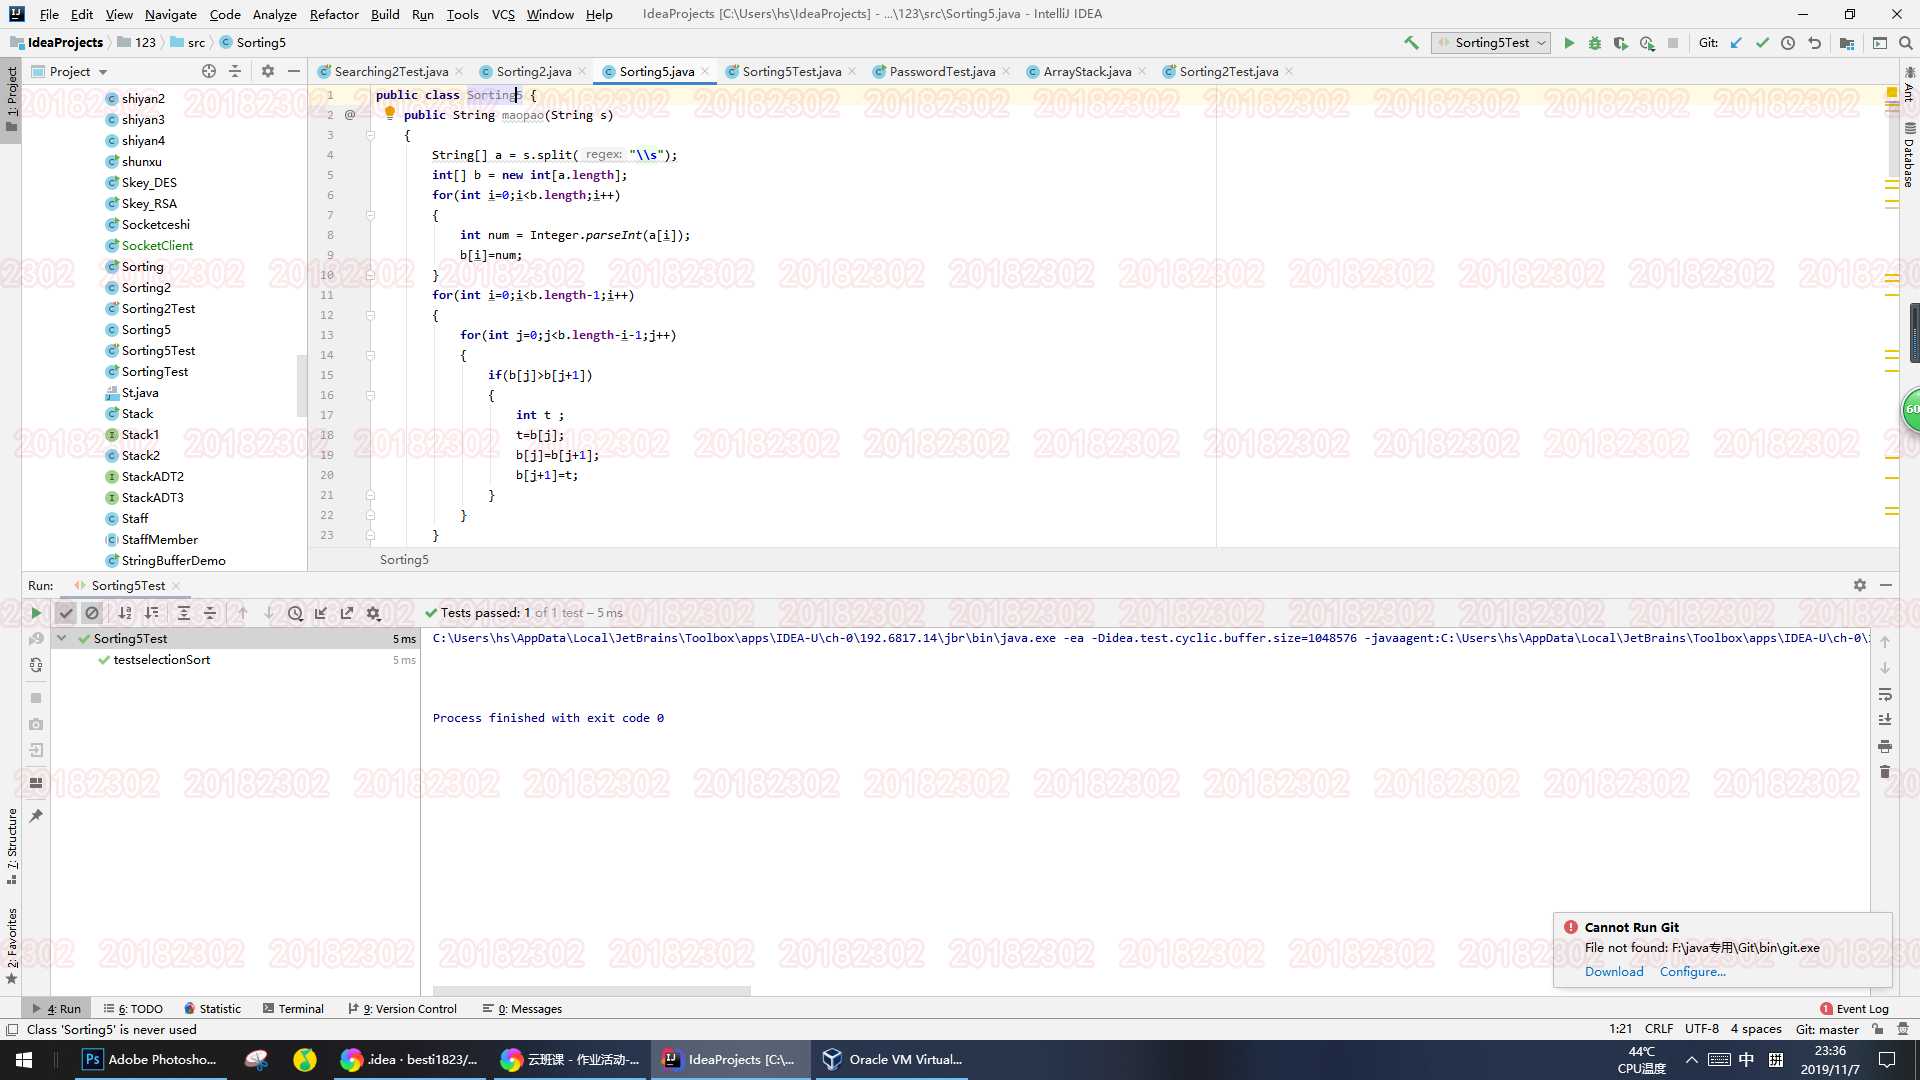Open the Analyze menu

tap(274, 14)
